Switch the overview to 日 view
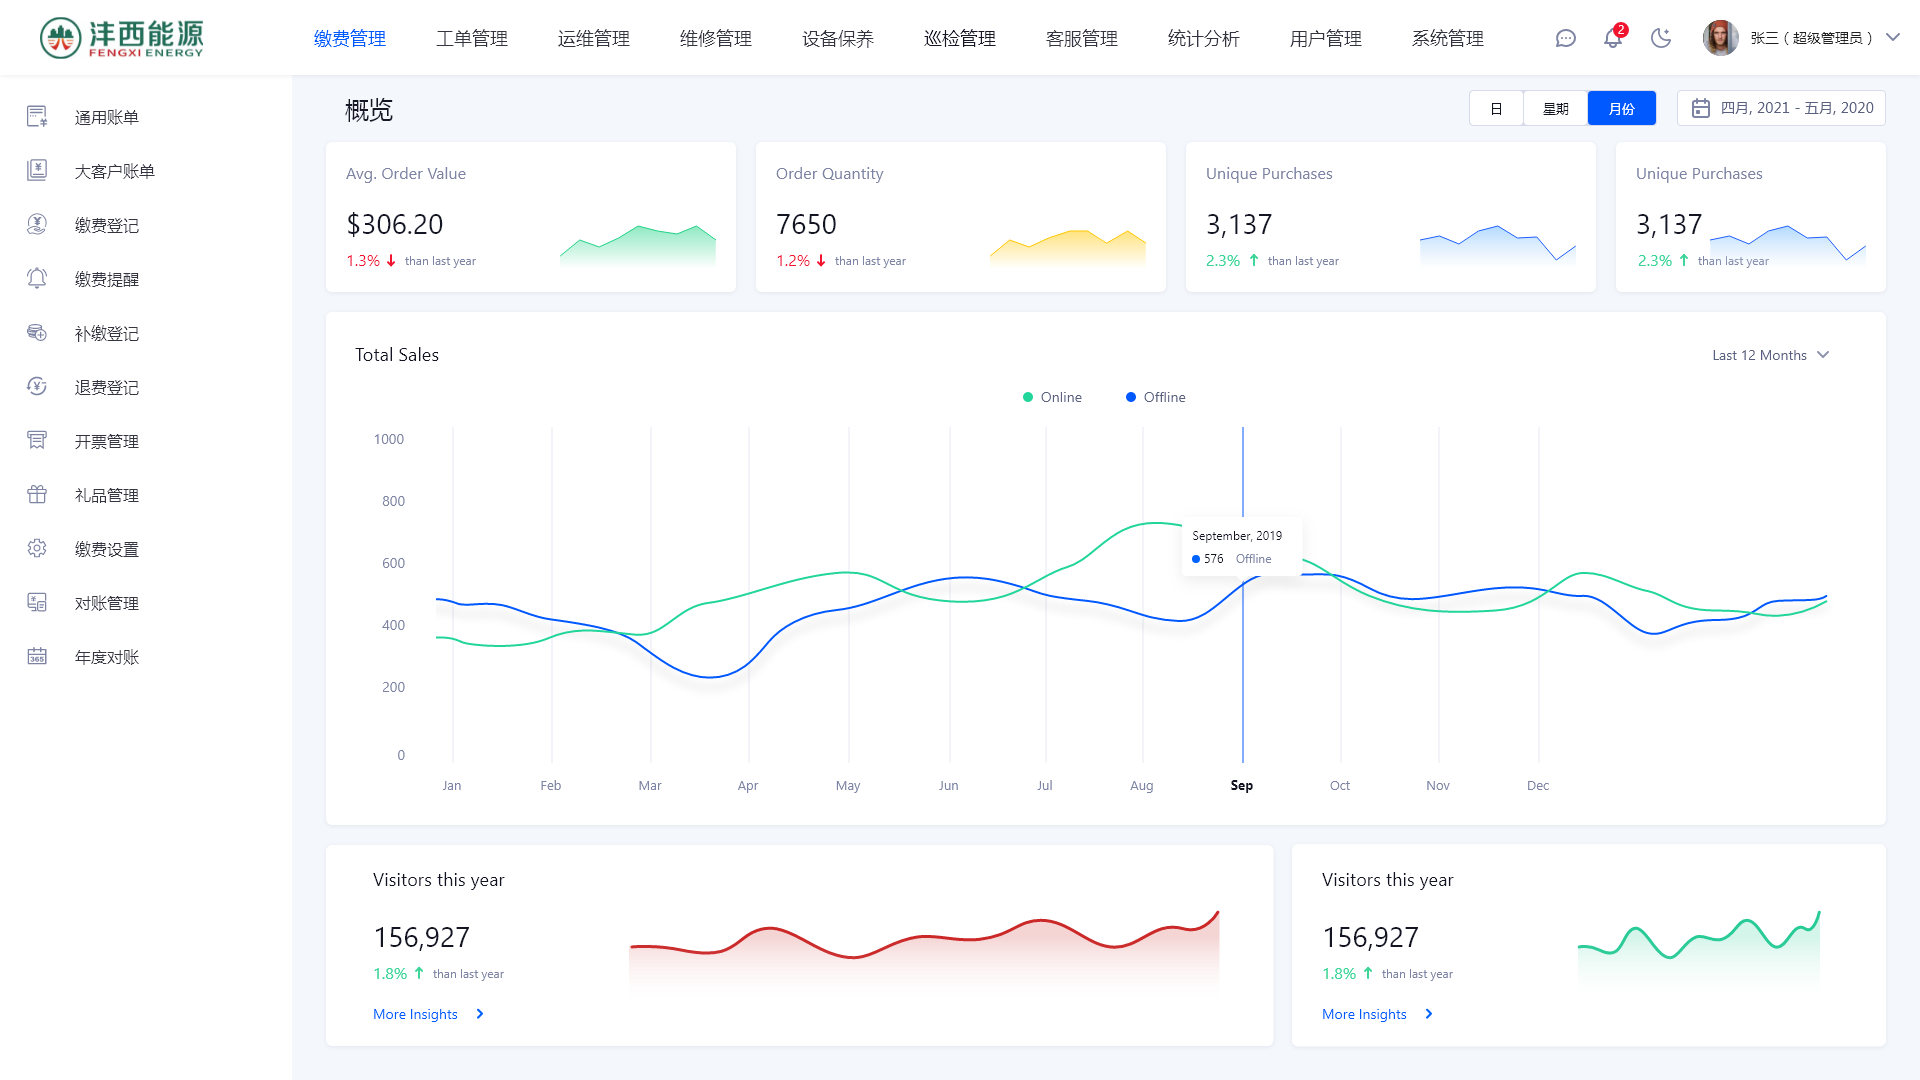 coord(1496,108)
